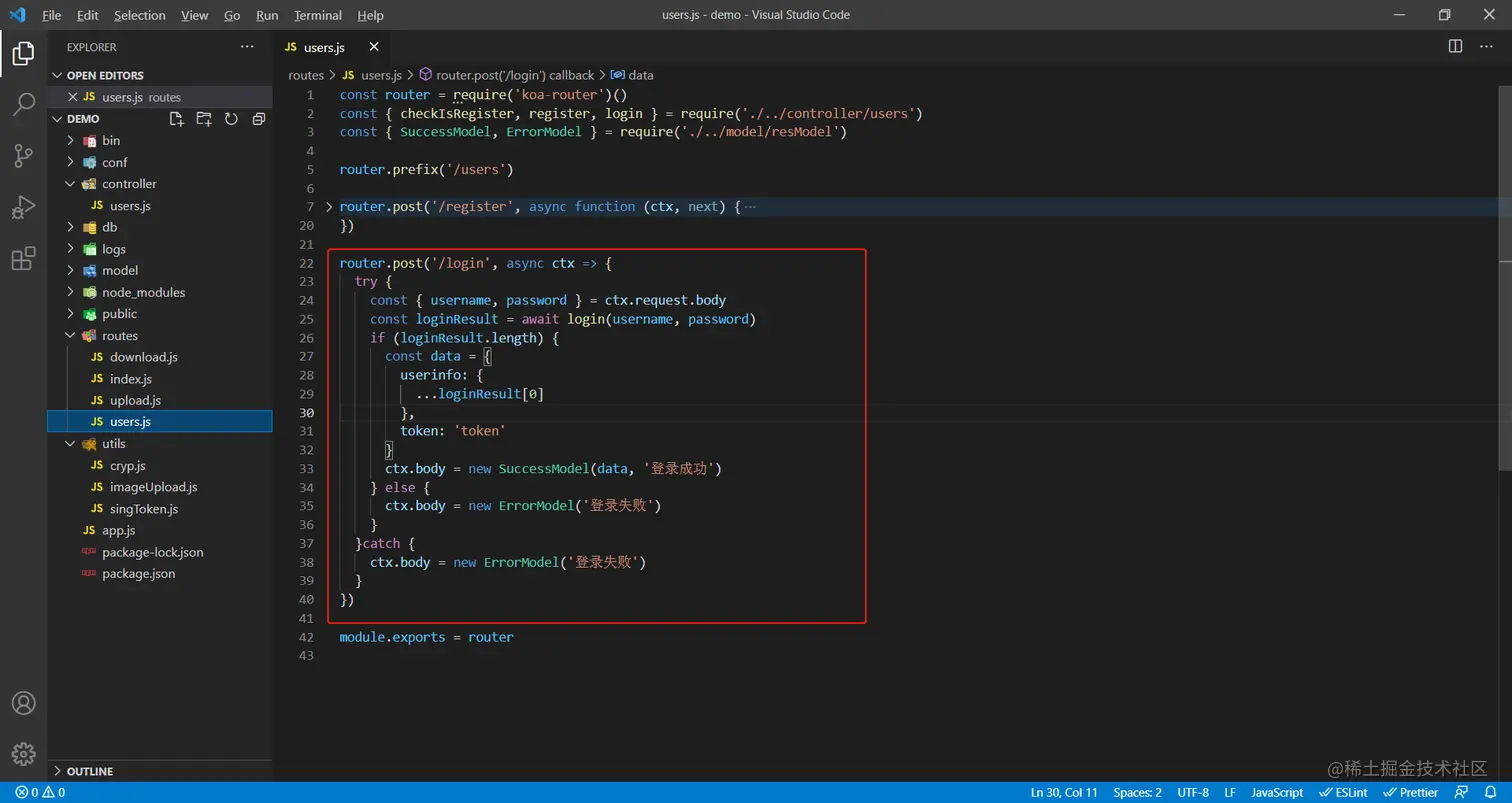The width and height of the screenshot is (1512, 803).
Task: Expand the model folder
Action: coord(70,271)
